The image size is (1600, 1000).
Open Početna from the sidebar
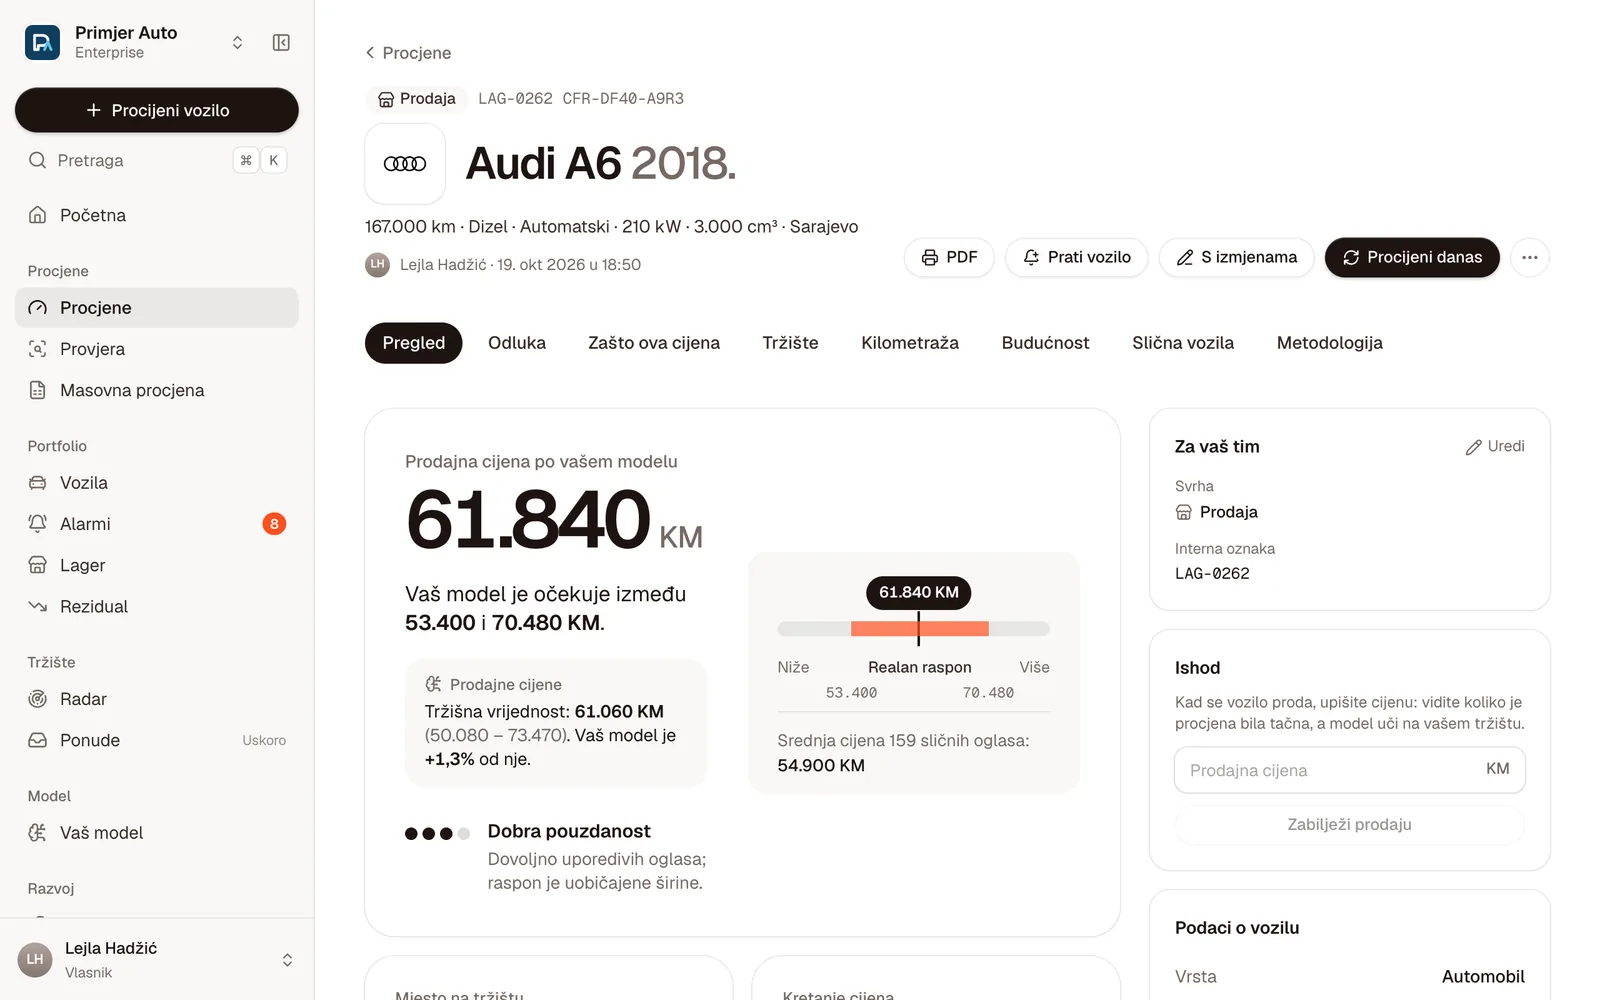(x=157, y=215)
